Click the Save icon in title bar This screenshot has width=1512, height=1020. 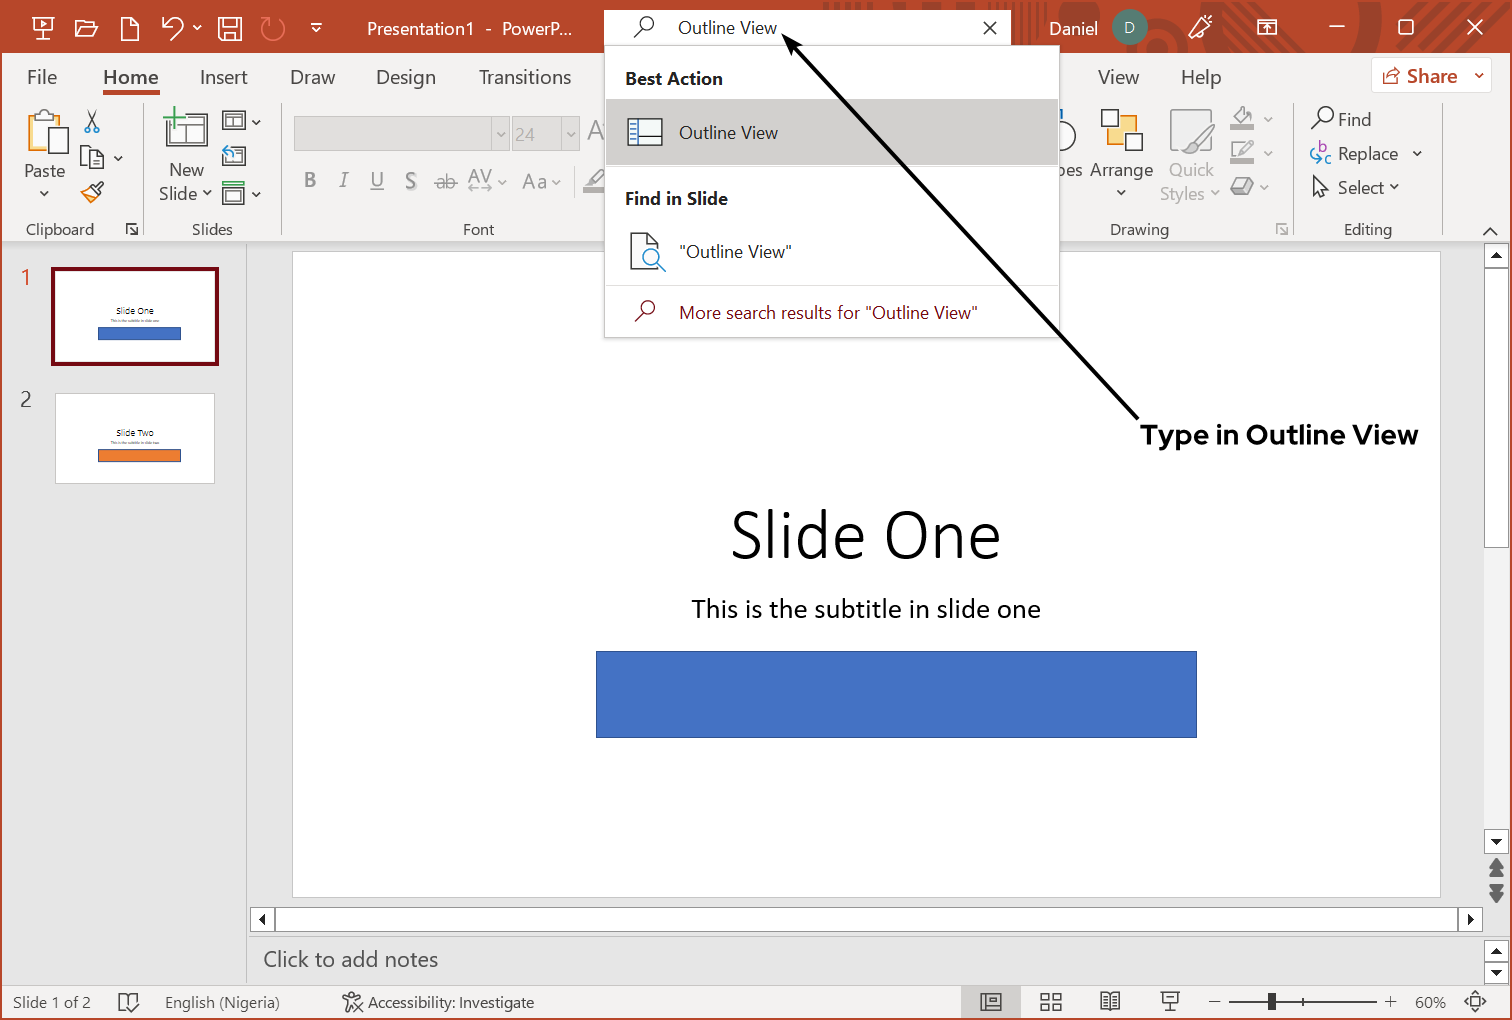pyautogui.click(x=230, y=28)
